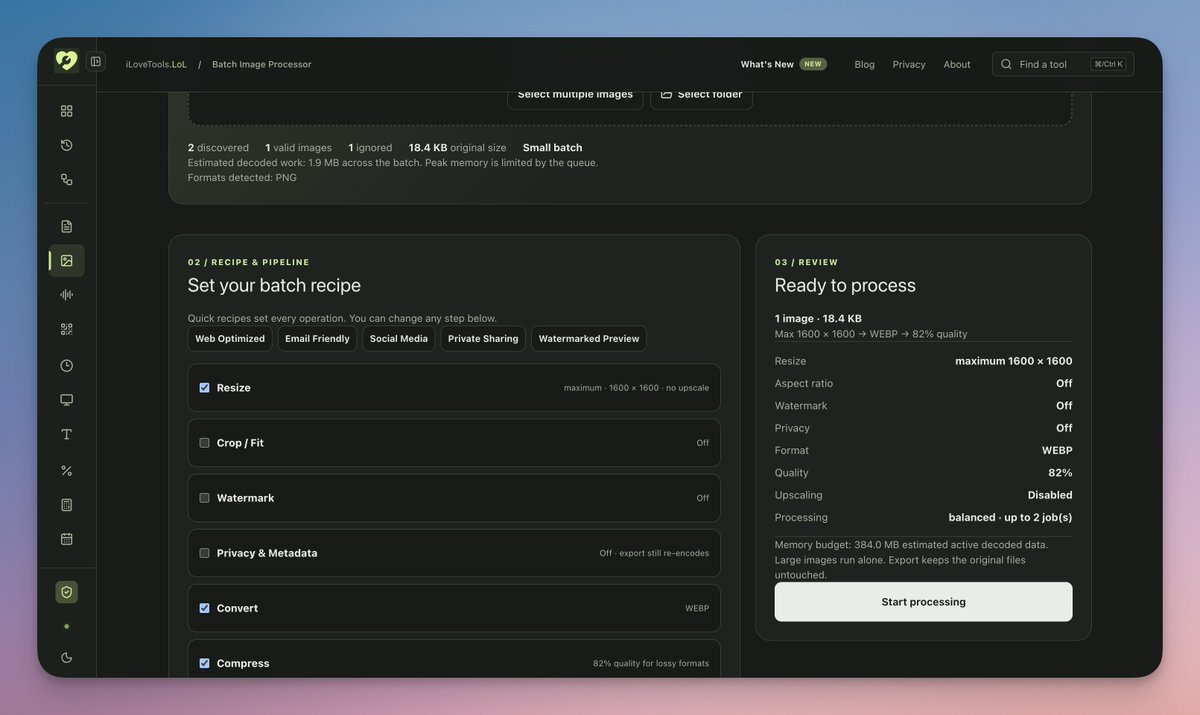Click 'balanced · up to 2 job(s)' value
Screen dimensions: 1200x715
[x=1010, y=518]
